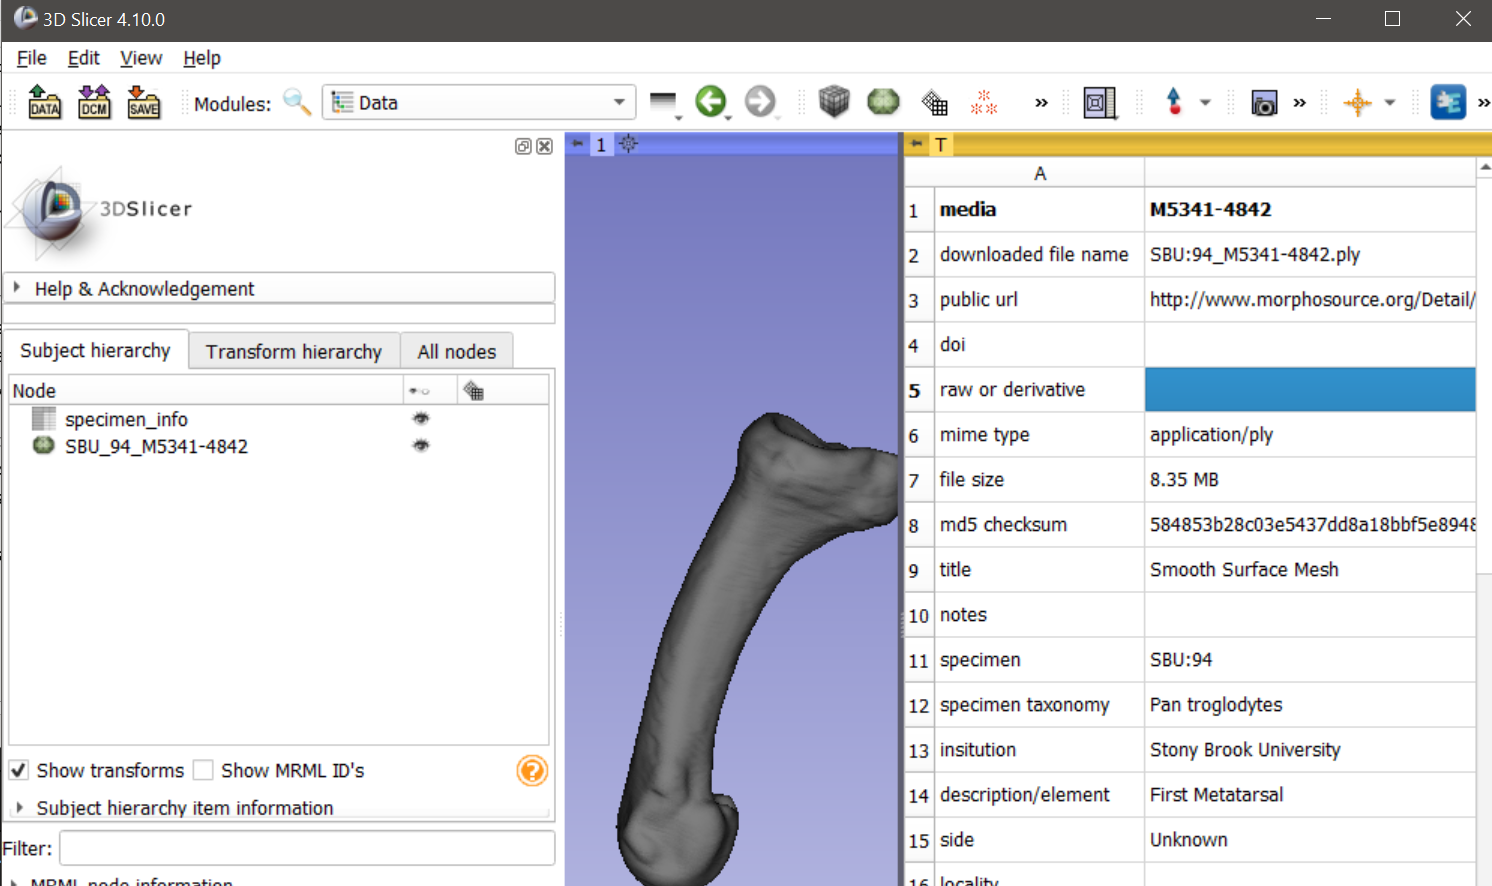Enable Show MRML ID's checkbox
The height and width of the screenshot is (886, 1492).
point(203,770)
